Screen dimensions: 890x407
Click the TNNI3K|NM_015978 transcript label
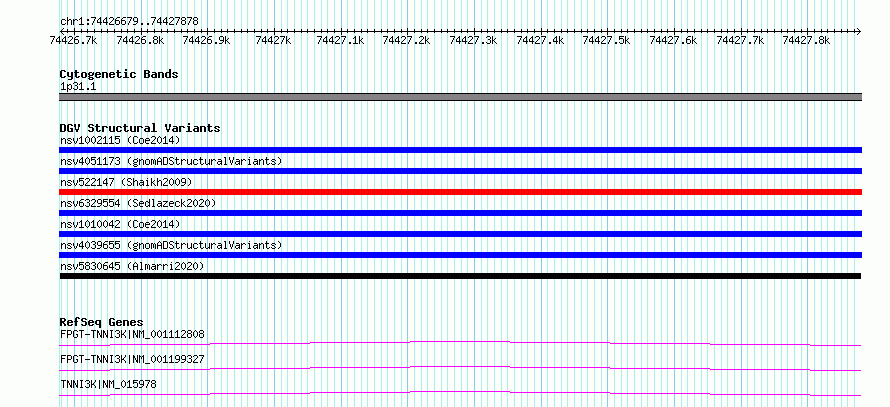coord(108,385)
